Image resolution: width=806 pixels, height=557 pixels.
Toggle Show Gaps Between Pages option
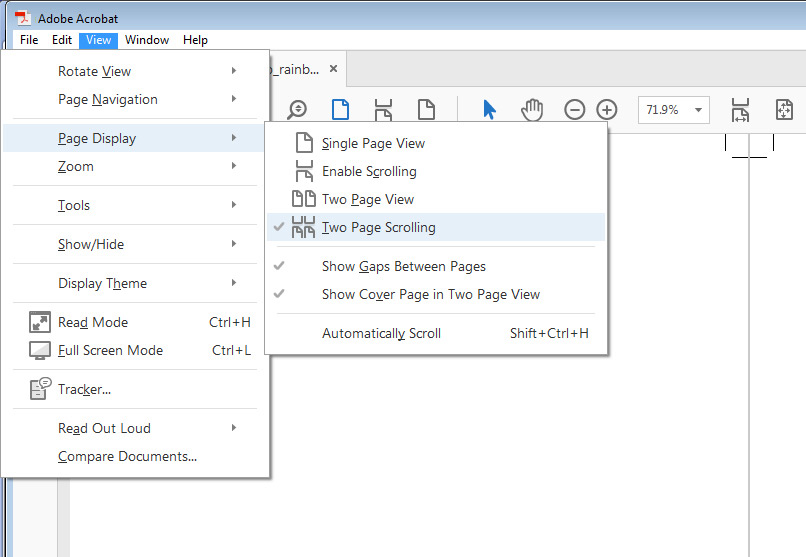point(403,267)
